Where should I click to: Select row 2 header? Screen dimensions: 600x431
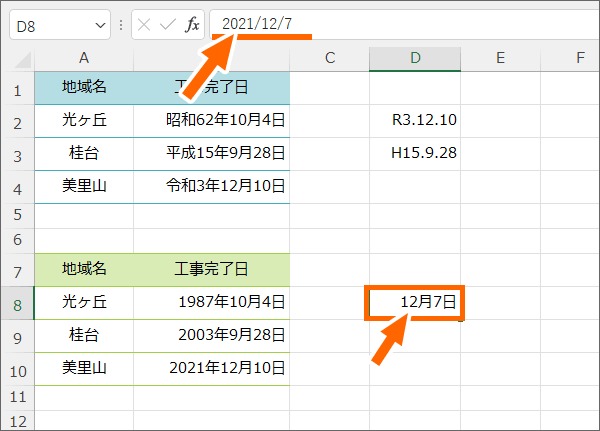(18, 121)
